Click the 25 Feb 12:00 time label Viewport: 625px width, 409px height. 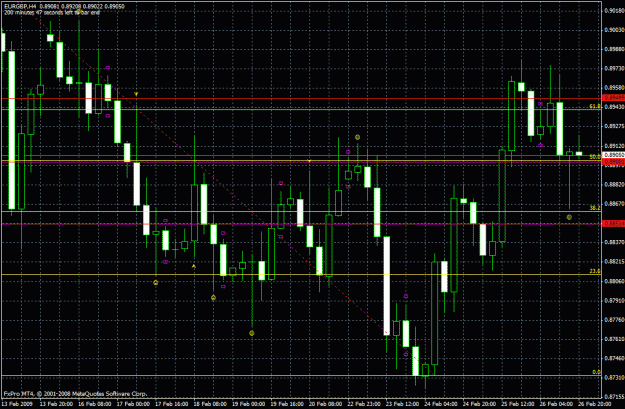tap(518, 404)
